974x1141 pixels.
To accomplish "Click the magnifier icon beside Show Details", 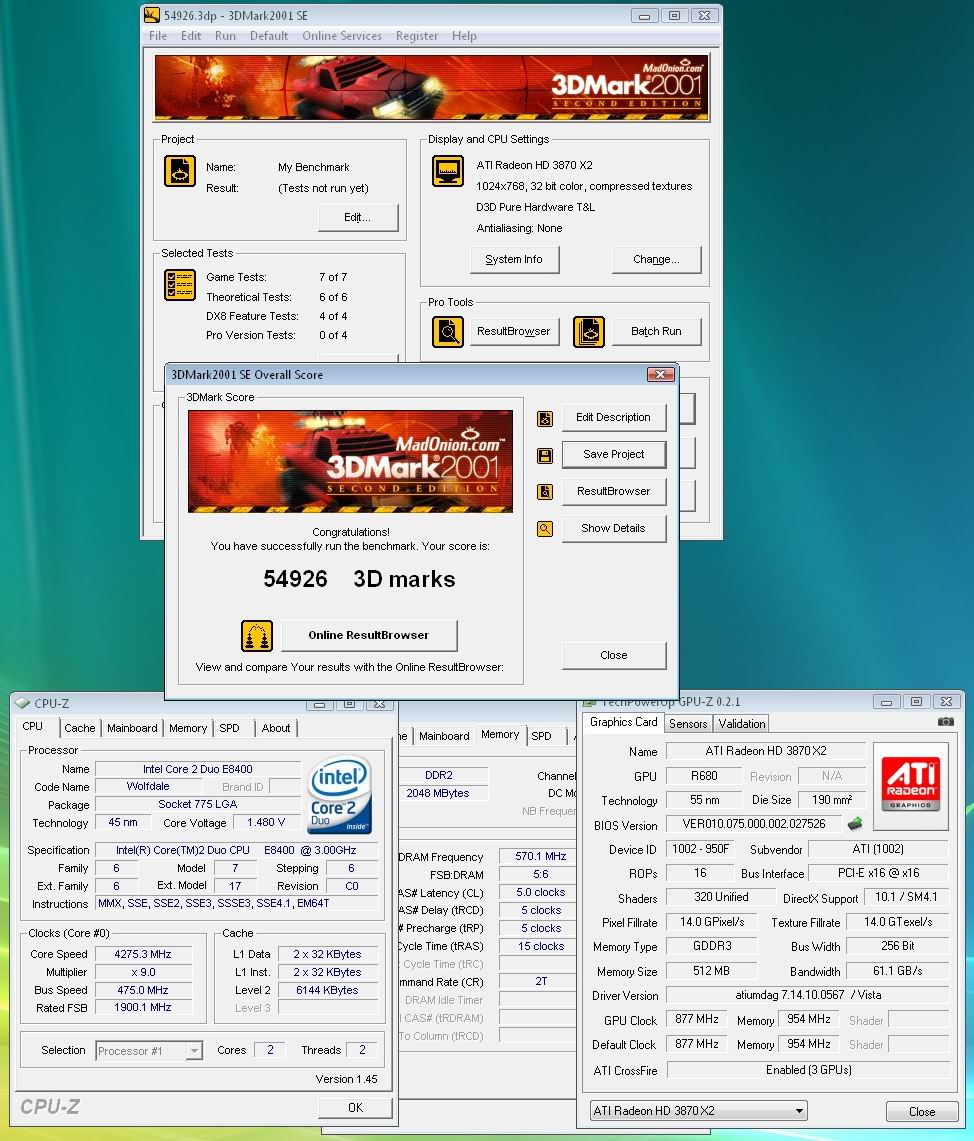I will tap(545, 529).
